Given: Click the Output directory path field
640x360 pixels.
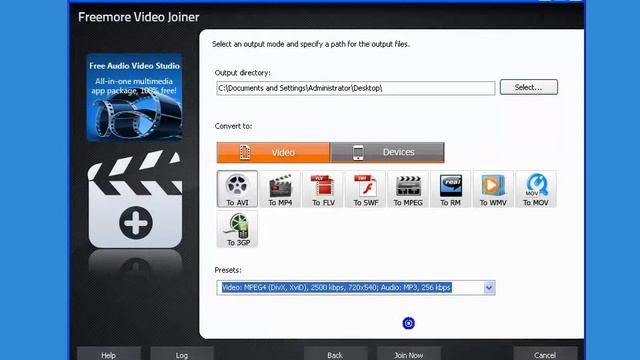Looking at the screenshot, I should pos(356,88).
